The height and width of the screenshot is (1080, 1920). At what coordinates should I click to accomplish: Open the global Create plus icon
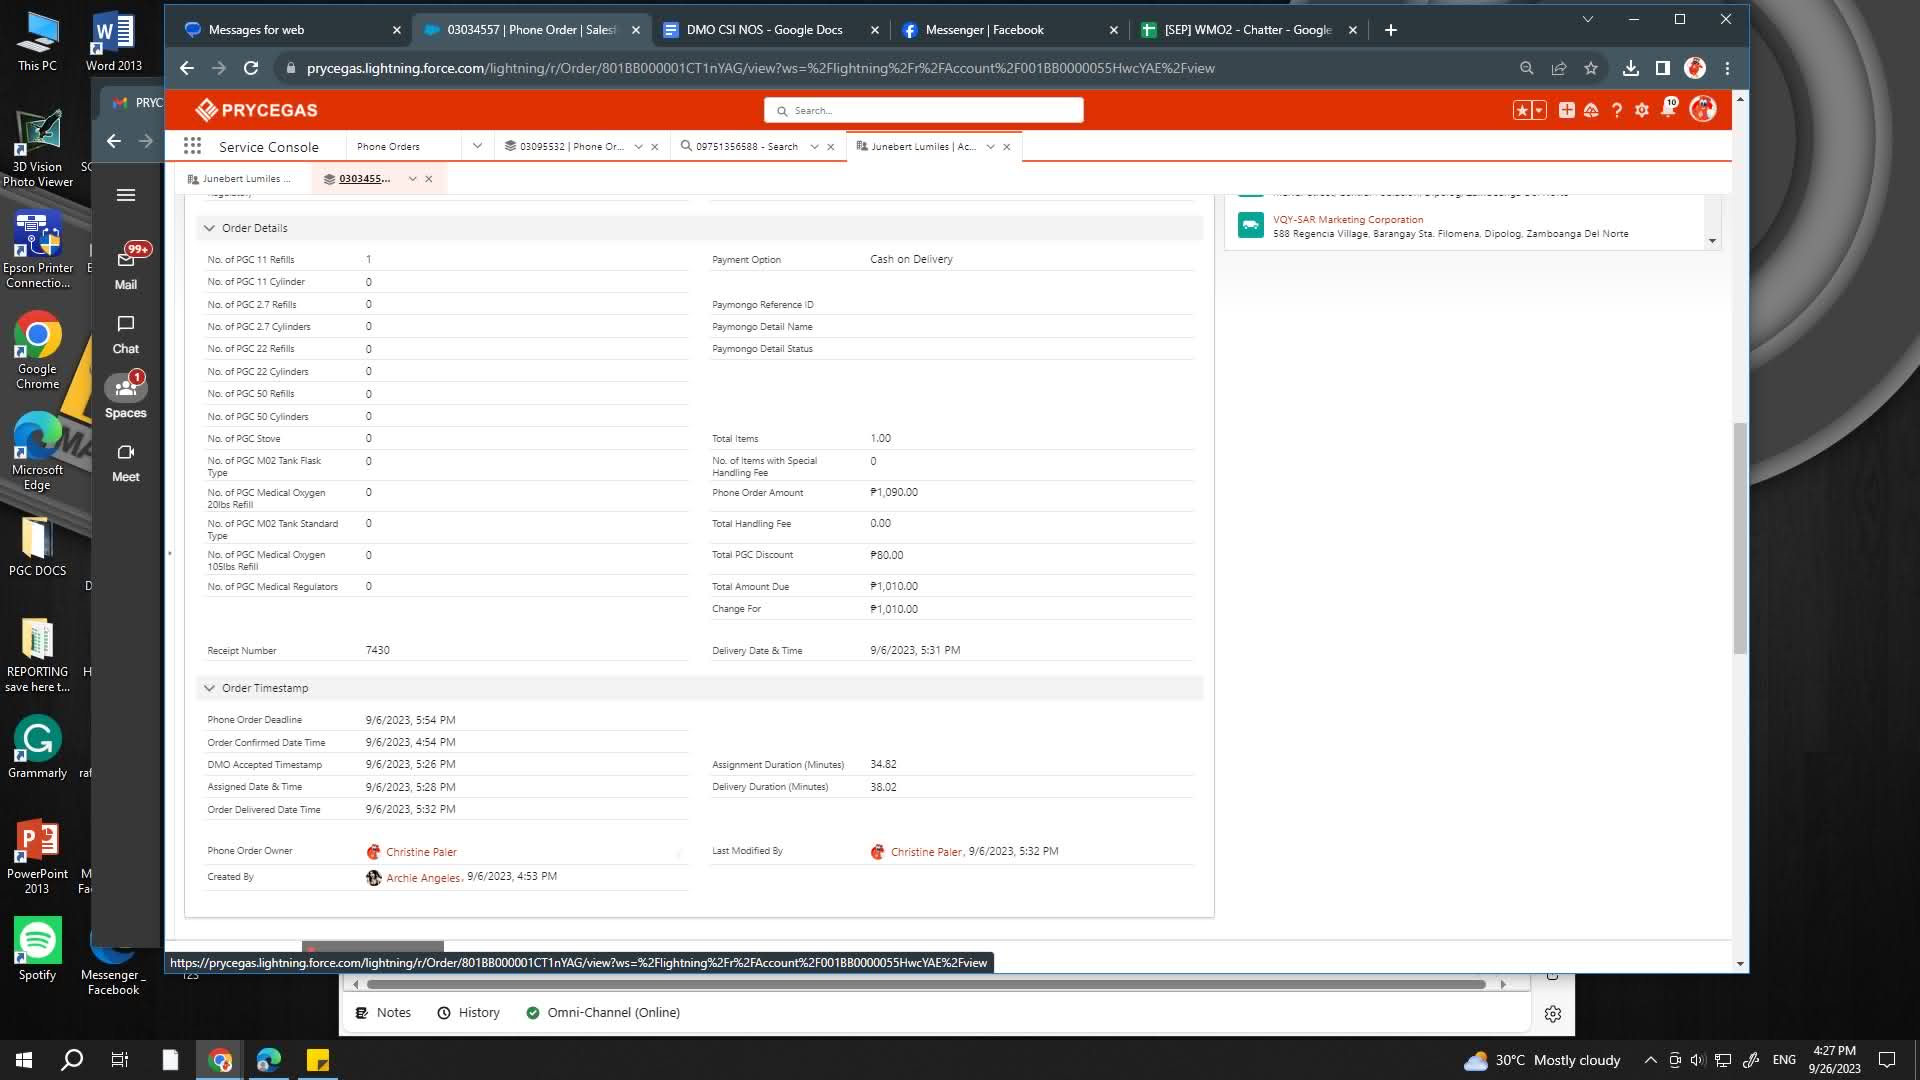click(x=1567, y=110)
